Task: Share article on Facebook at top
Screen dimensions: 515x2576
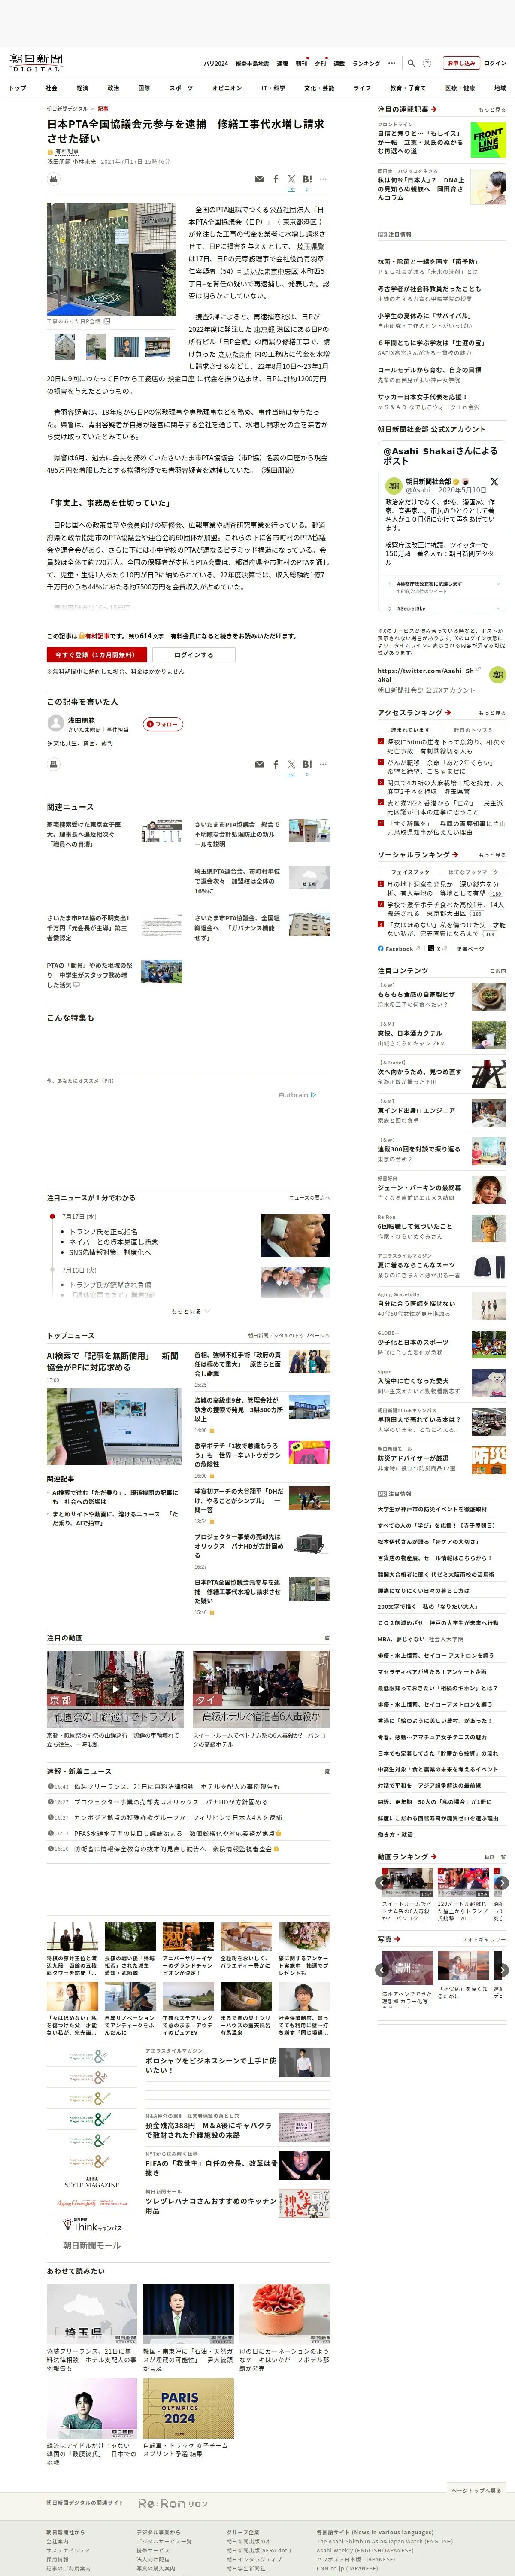Action: (x=276, y=179)
